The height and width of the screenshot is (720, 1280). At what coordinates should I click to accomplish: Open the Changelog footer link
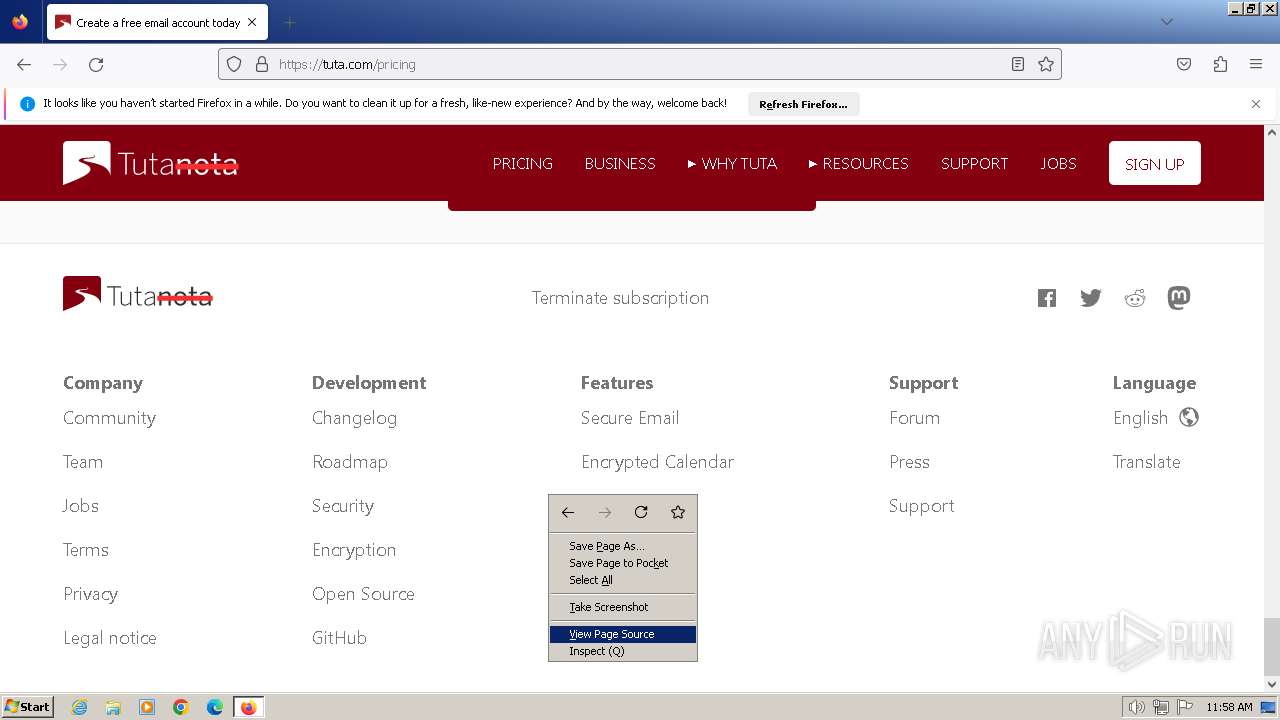pos(354,418)
